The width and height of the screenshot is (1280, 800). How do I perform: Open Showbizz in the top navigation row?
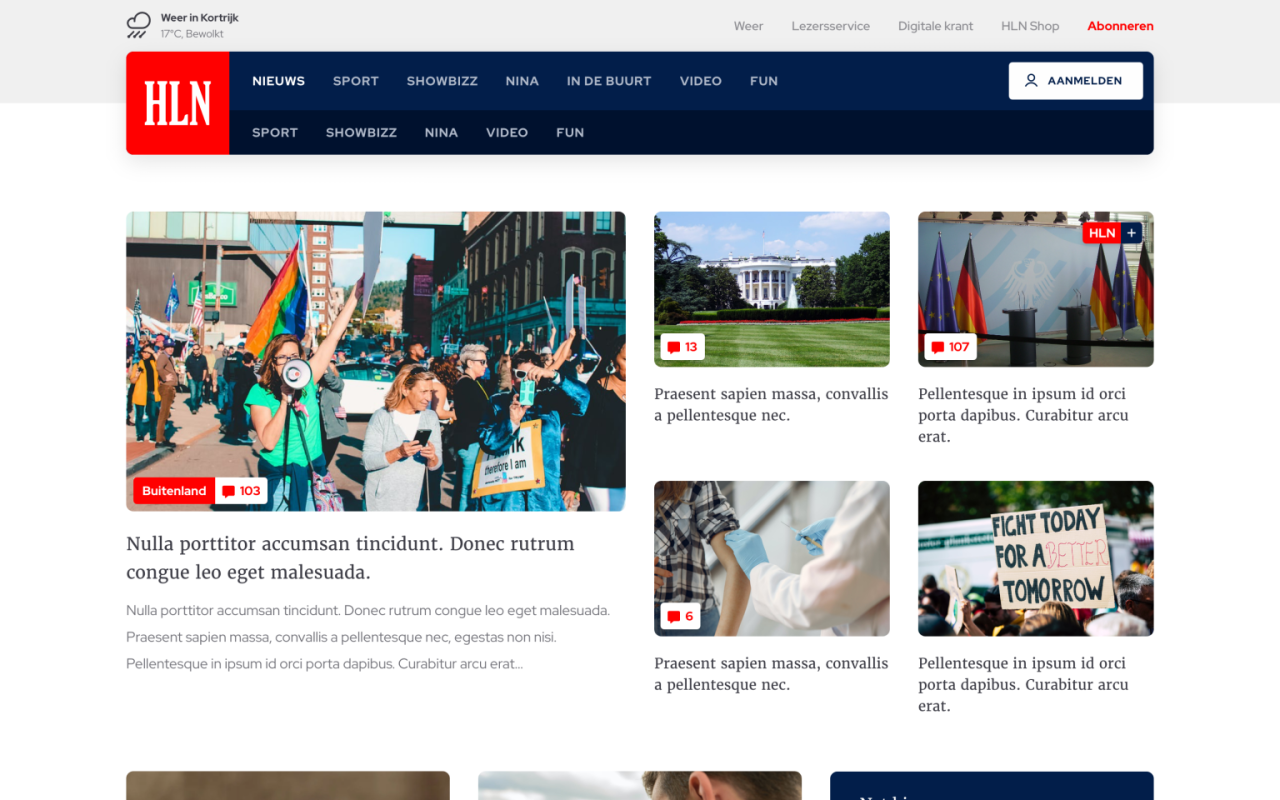coord(442,81)
